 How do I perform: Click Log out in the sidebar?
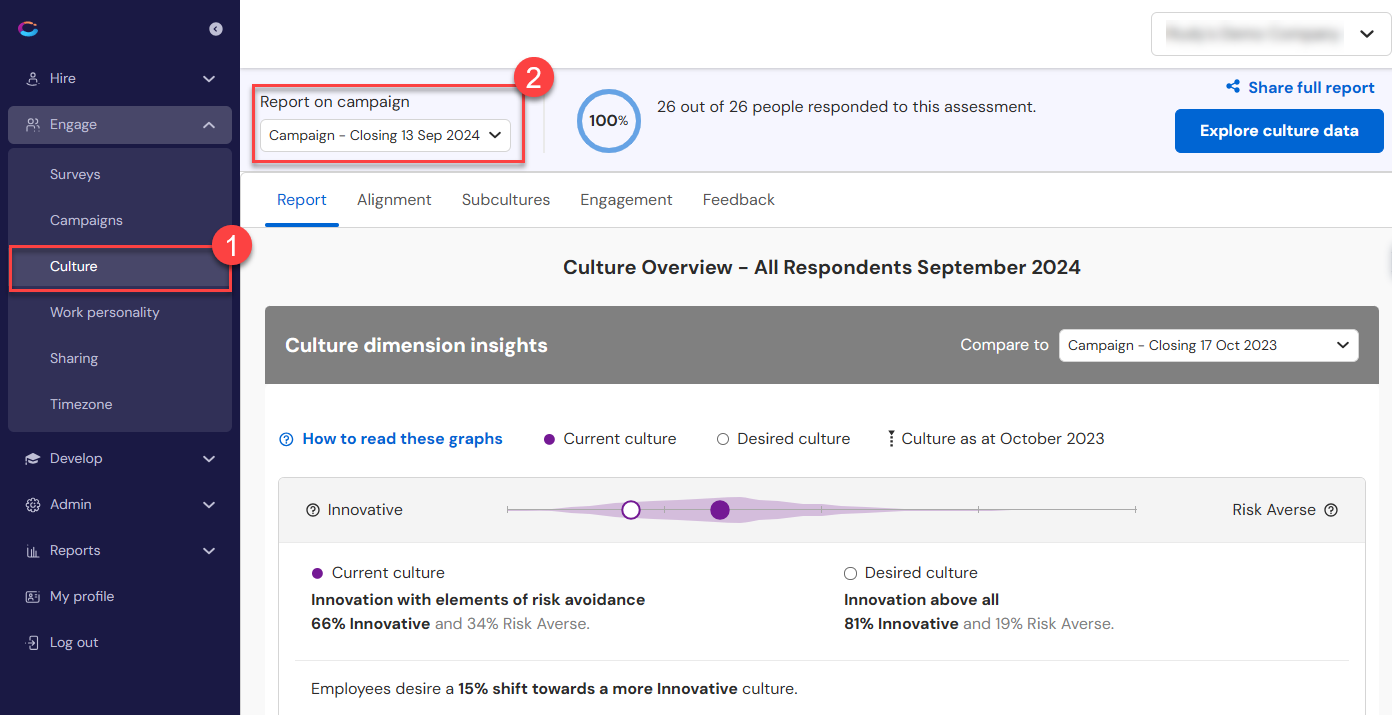(74, 643)
